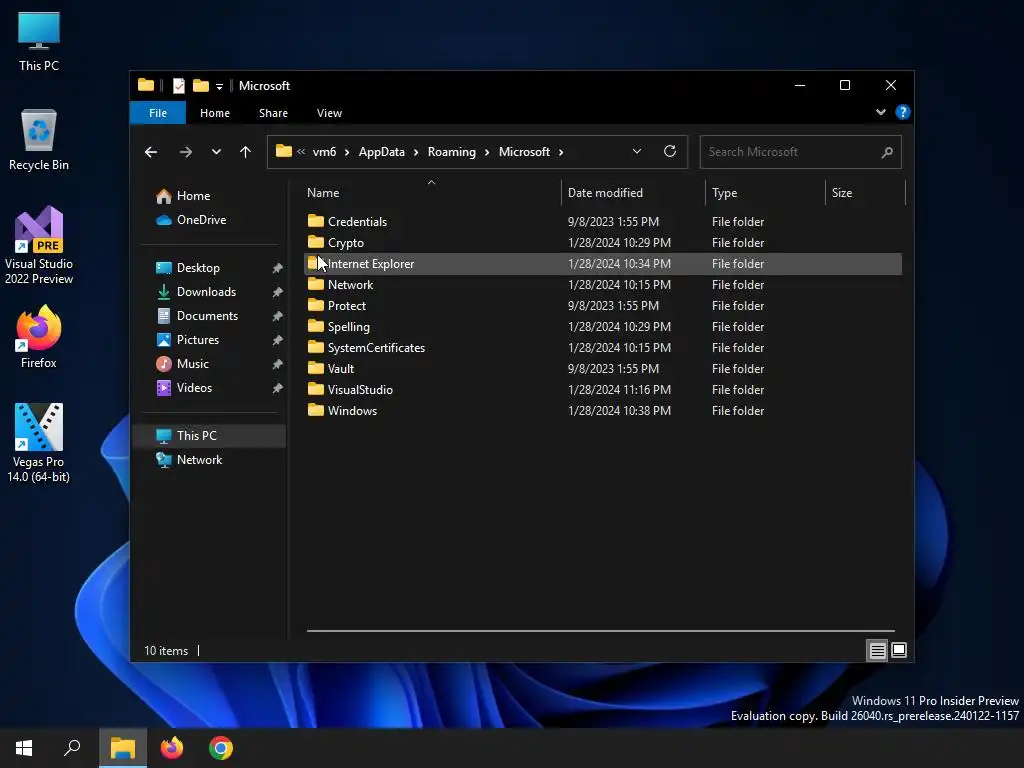Select Visual Studio 2022 Preview shortcut
Viewport: 1024px width, 768px height.
click(x=39, y=246)
